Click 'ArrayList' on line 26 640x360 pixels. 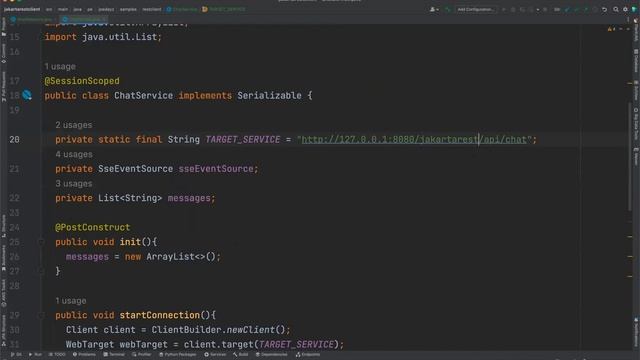click(171, 257)
